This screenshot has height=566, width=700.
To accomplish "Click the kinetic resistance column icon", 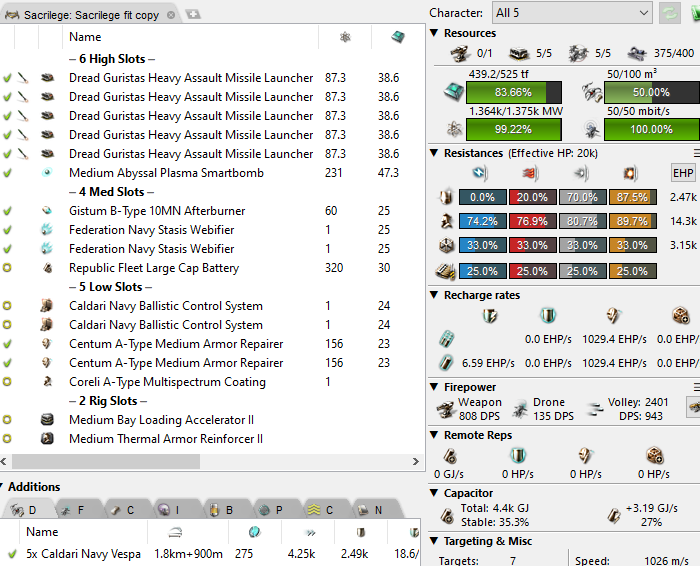I will (581, 173).
